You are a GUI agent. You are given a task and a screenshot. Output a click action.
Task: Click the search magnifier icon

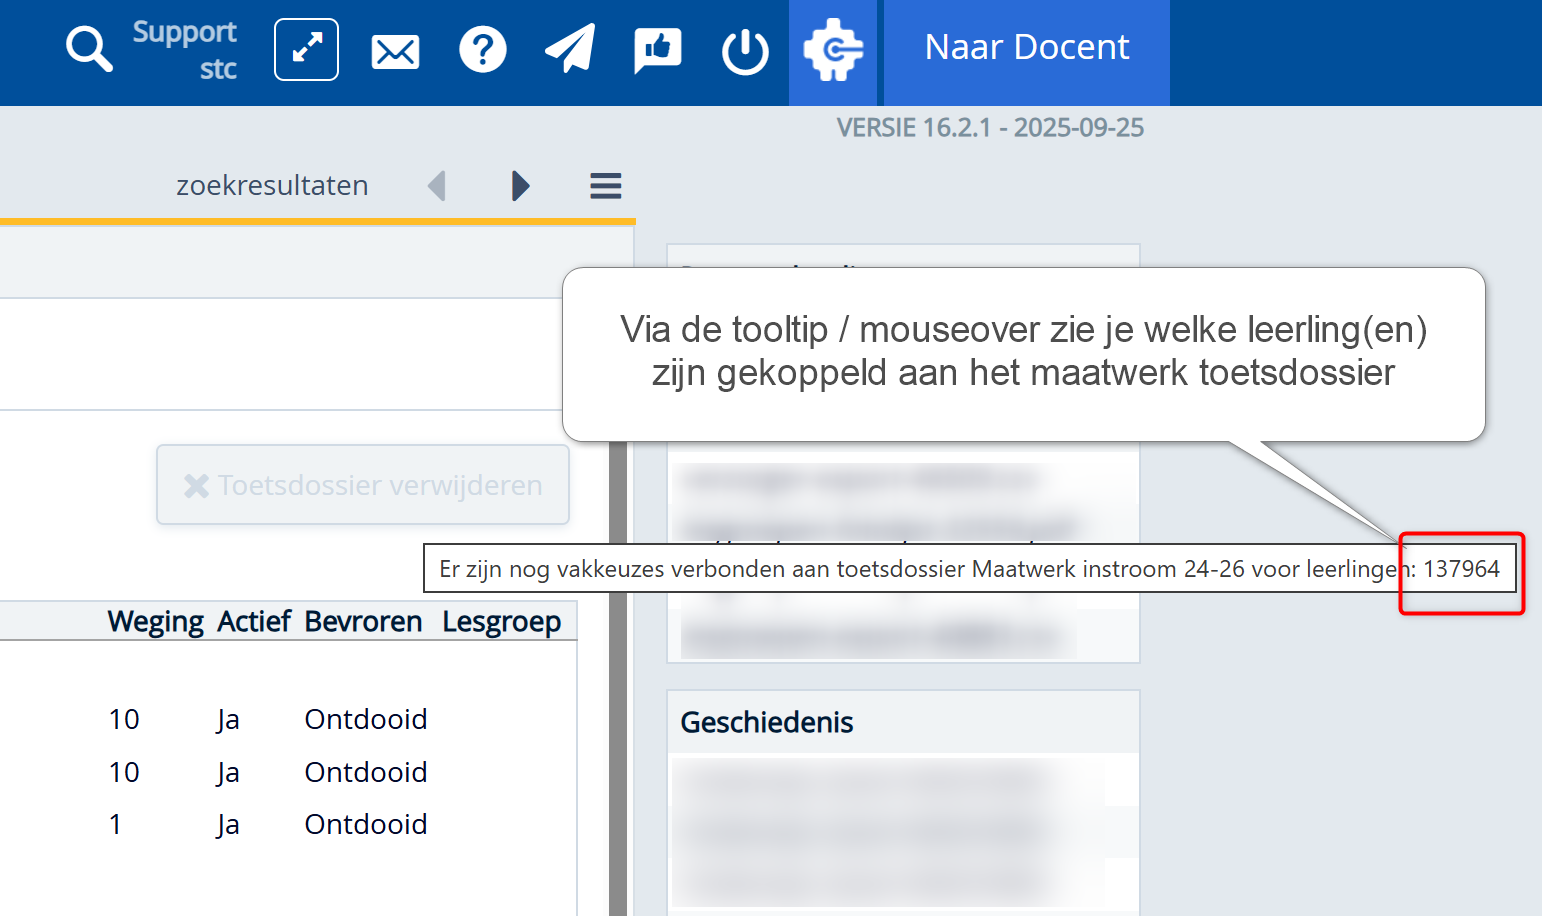[x=89, y=49]
